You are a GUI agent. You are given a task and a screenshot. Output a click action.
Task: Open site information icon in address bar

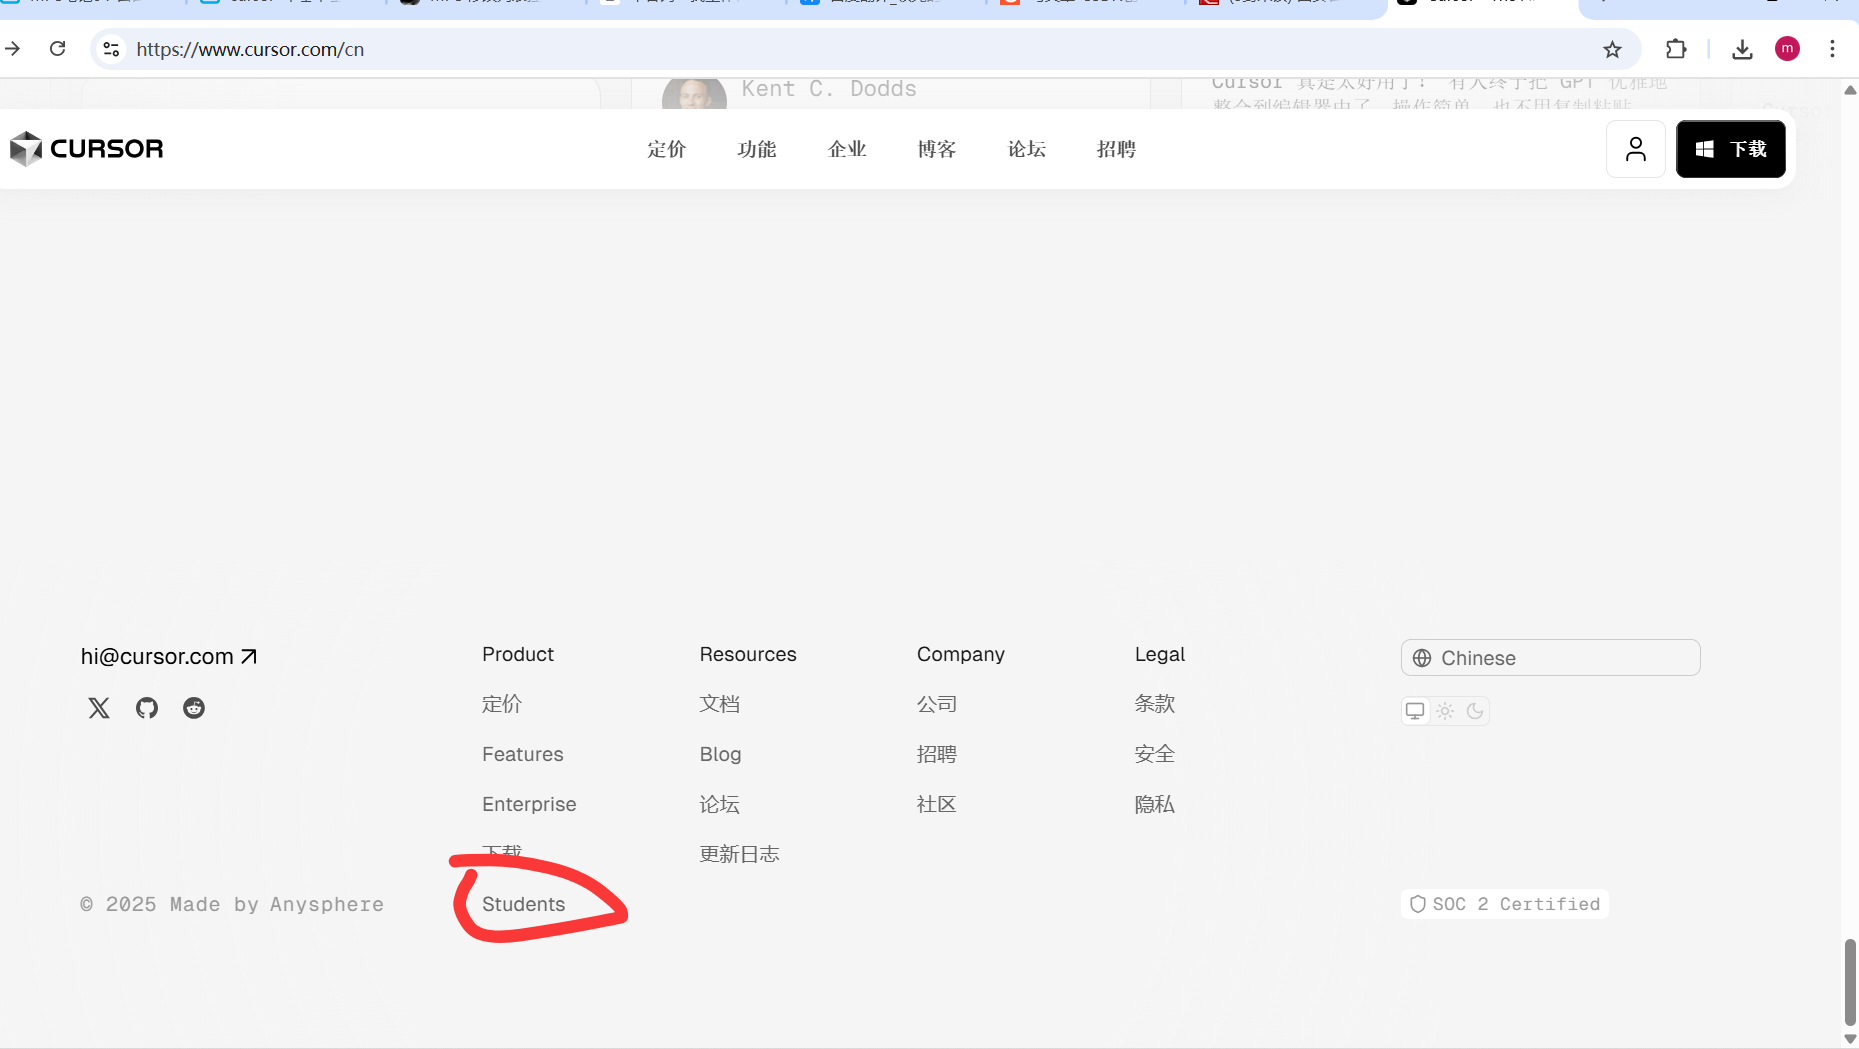click(x=111, y=49)
